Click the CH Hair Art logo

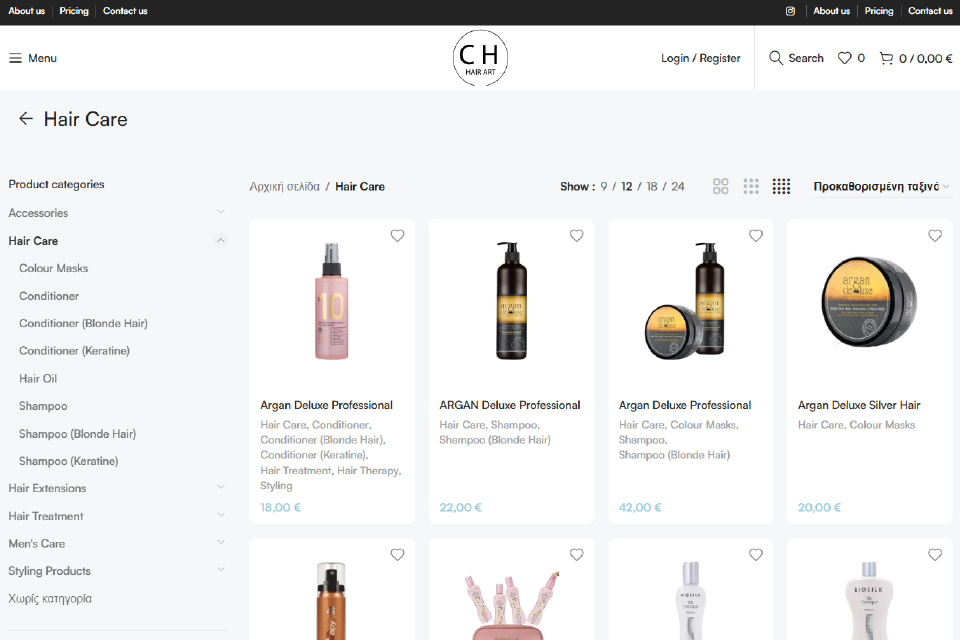point(480,58)
